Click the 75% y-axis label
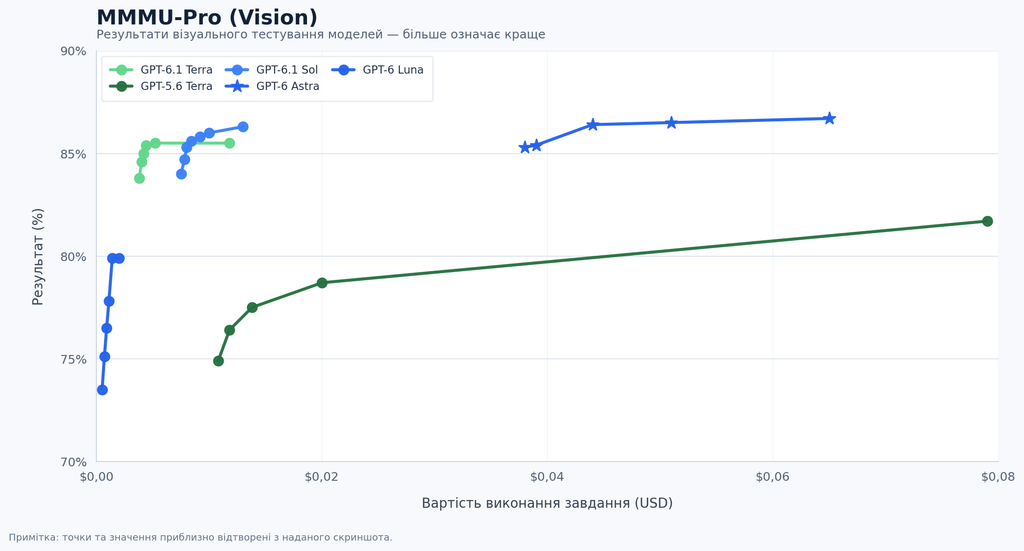 pos(73,360)
